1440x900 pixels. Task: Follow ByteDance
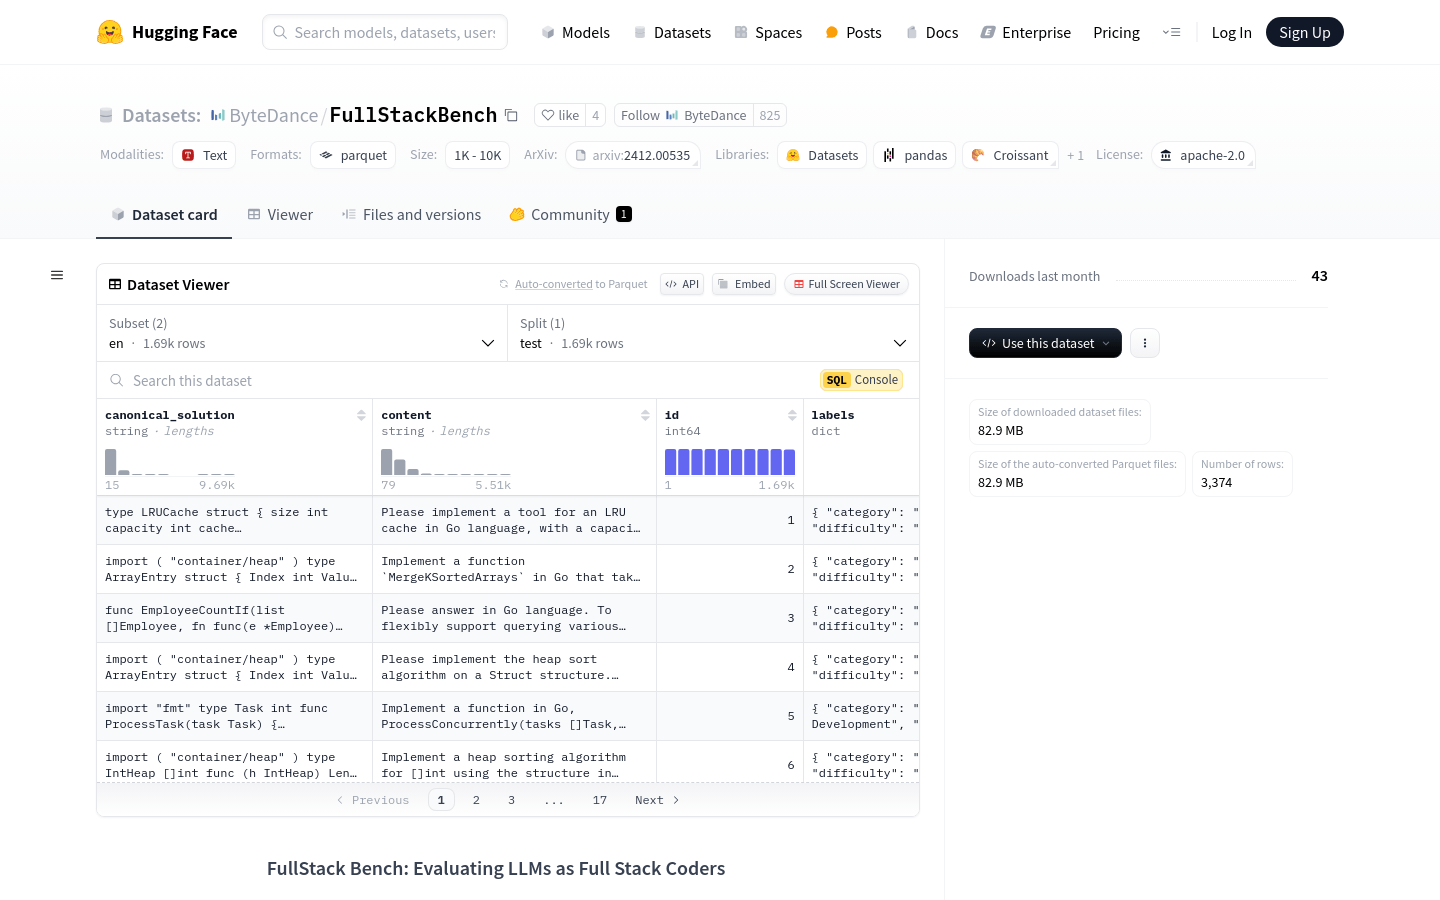683,115
